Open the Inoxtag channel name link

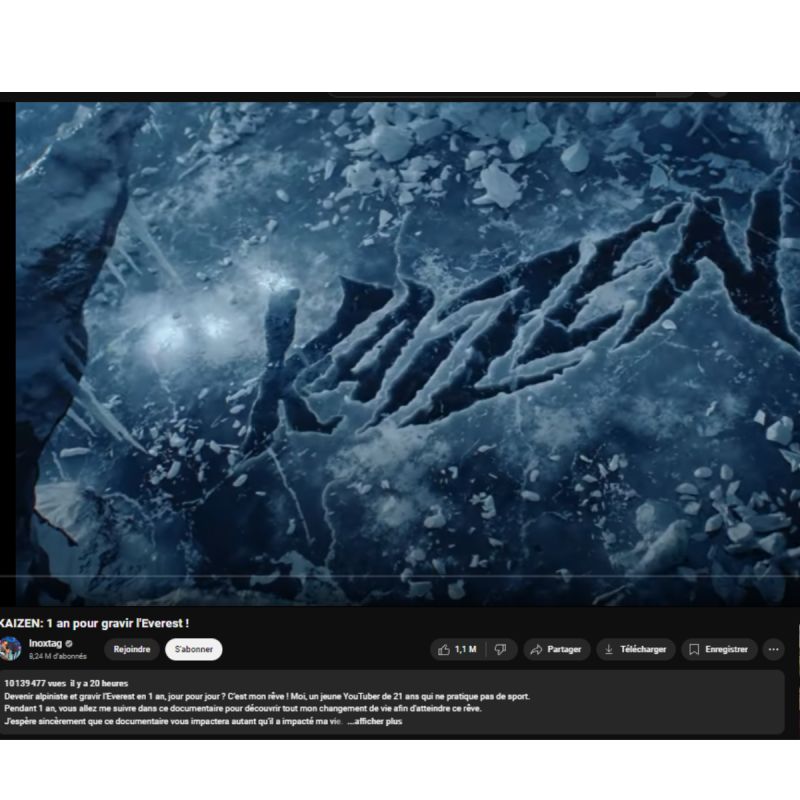click(x=45, y=643)
